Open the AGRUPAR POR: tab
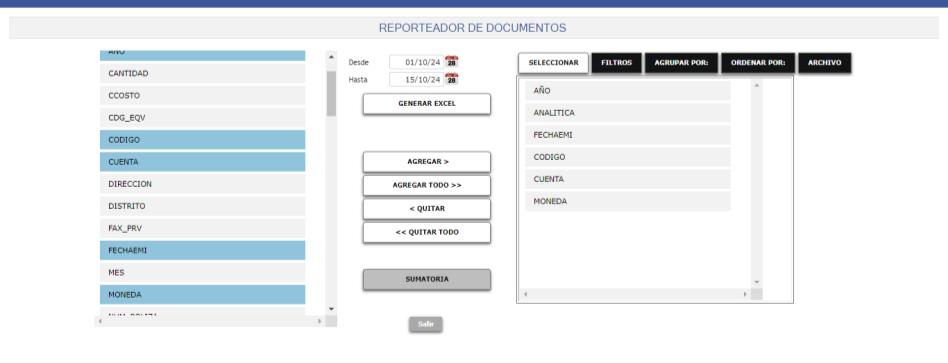Image resolution: width=948 pixels, height=363 pixels. tap(681, 63)
